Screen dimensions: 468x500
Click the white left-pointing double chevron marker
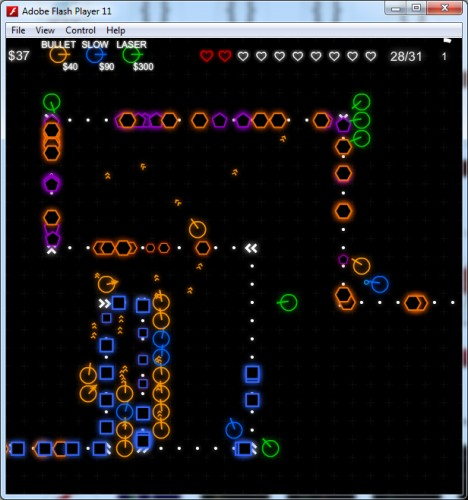[251, 248]
